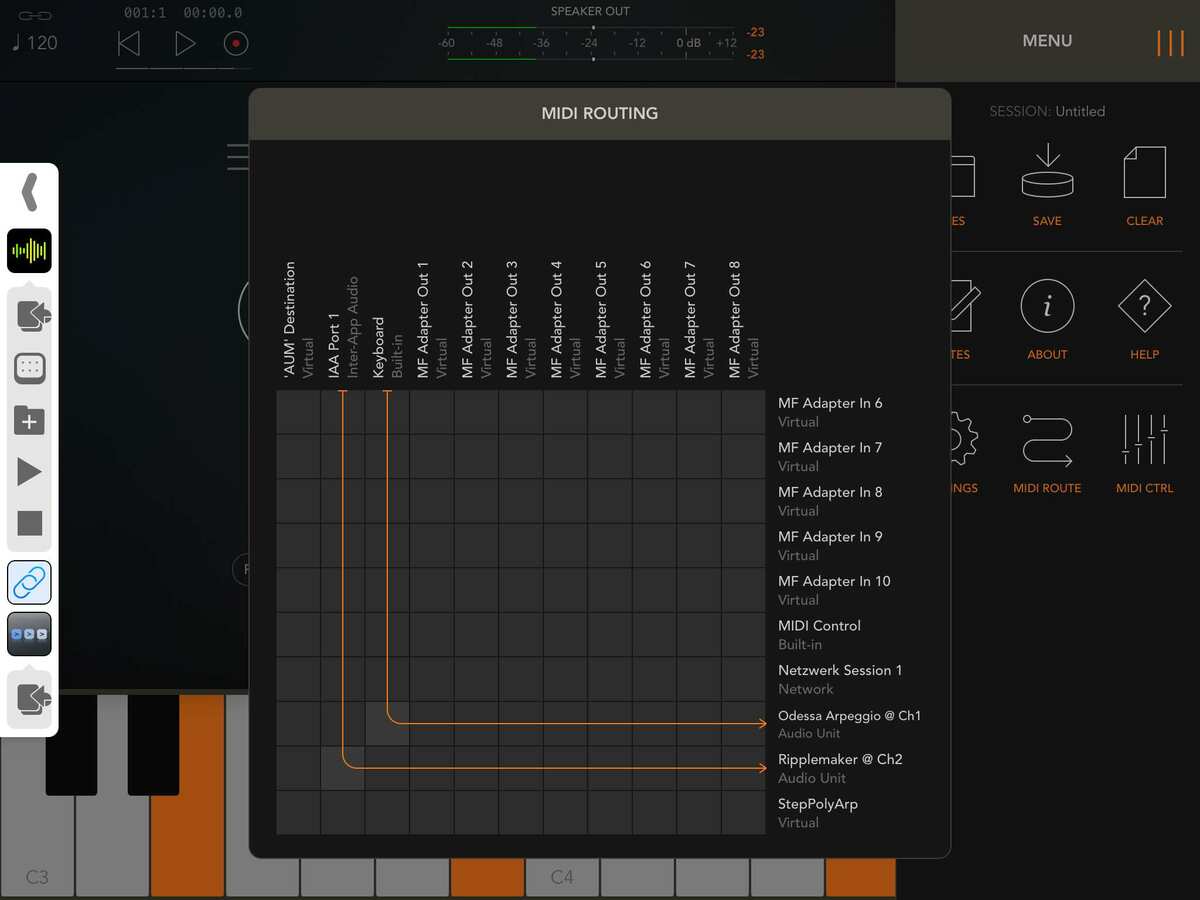Click the MF Adapter Out 8 column header

pyautogui.click(x=743, y=320)
